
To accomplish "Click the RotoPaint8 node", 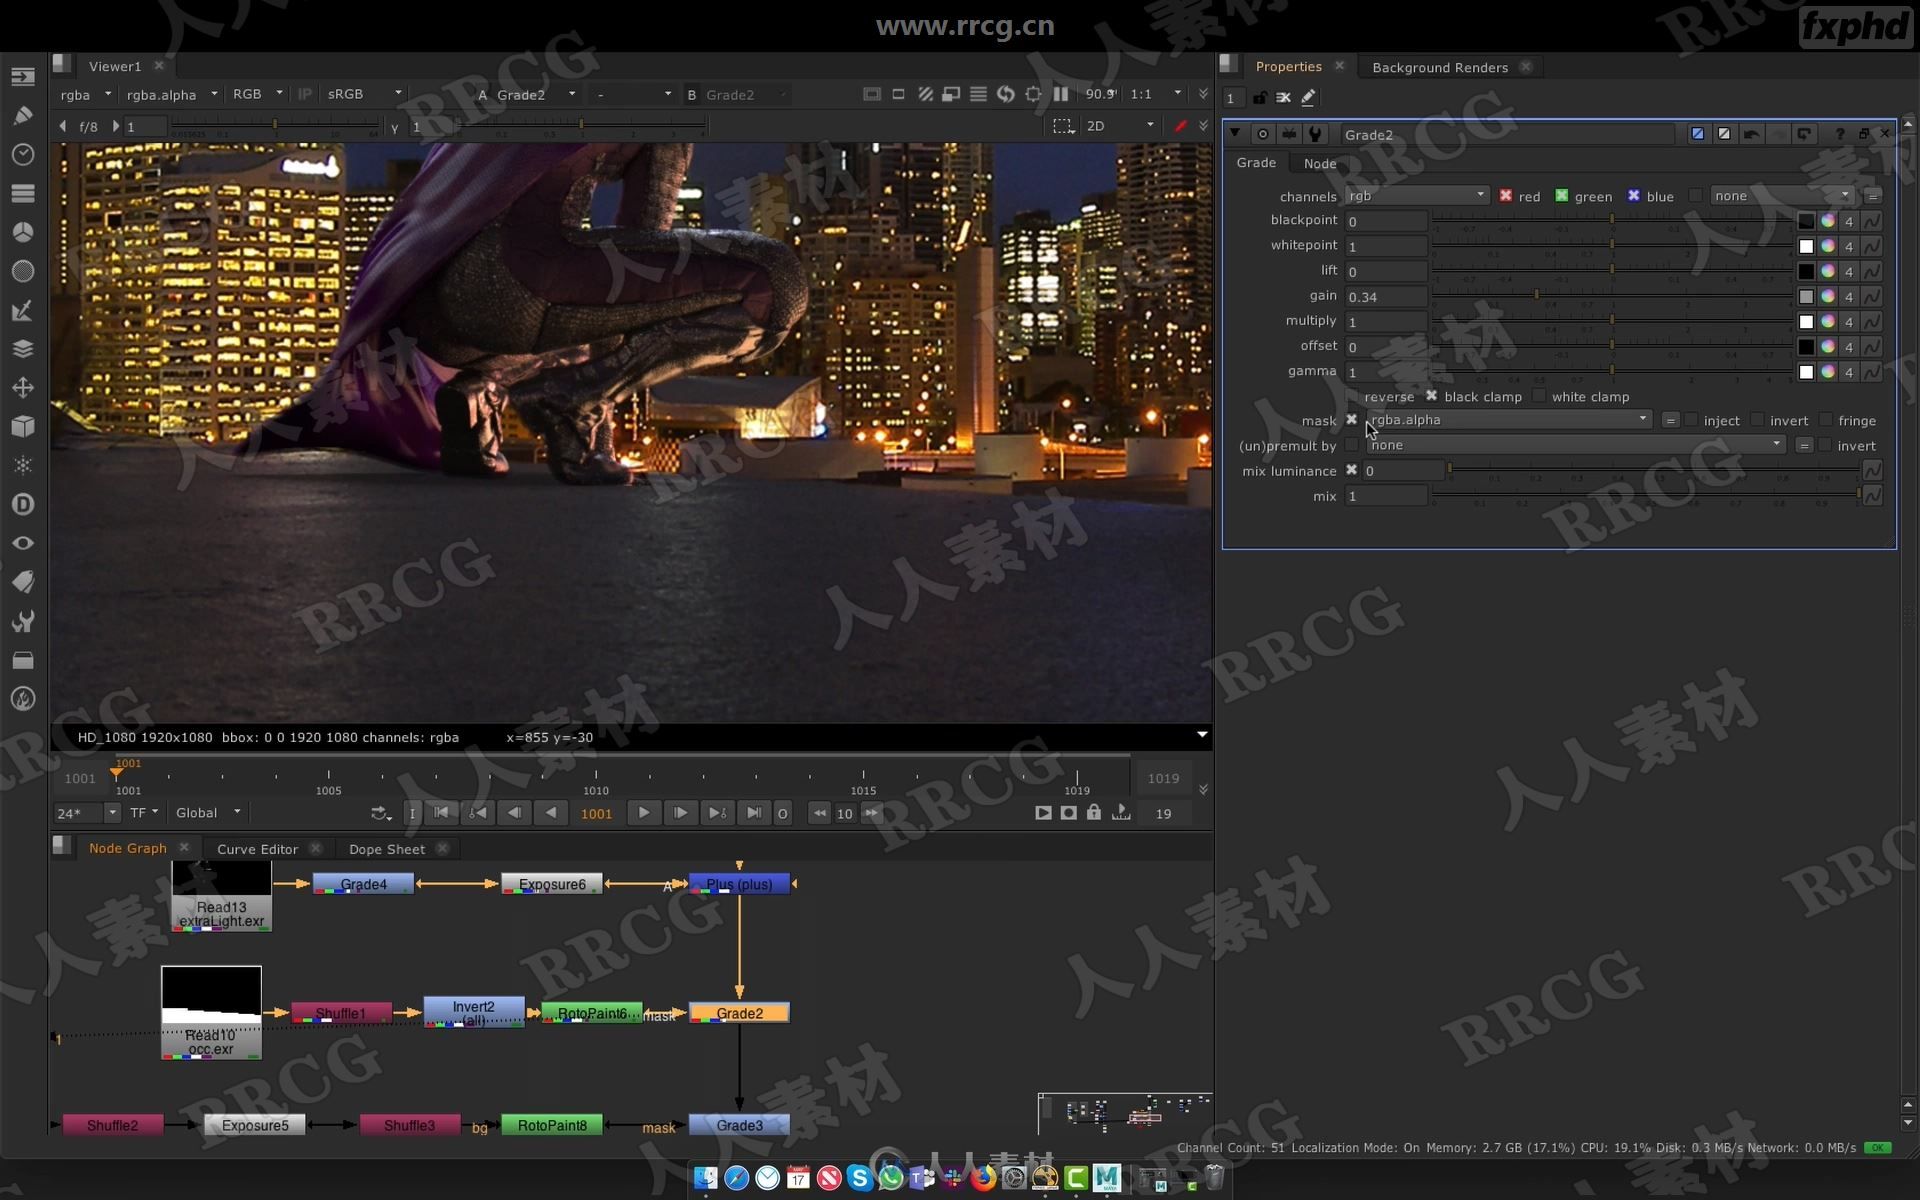I will coord(552,1125).
